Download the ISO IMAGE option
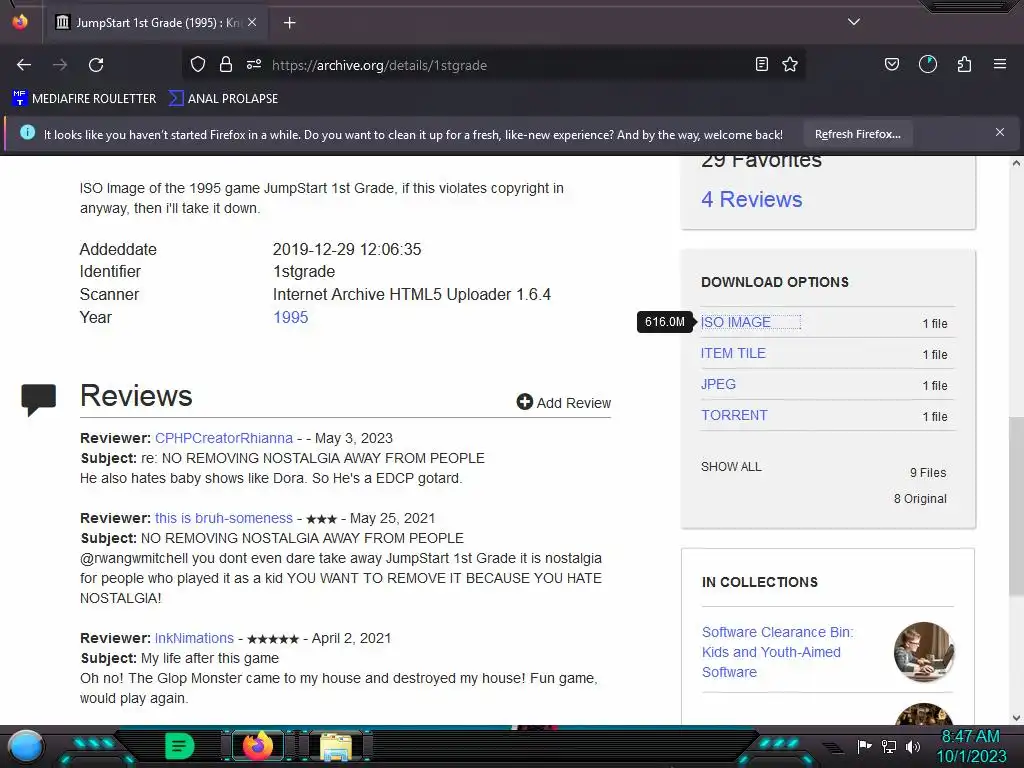Image resolution: width=1024 pixels, height=768 pixels. [x=736, y=322]
